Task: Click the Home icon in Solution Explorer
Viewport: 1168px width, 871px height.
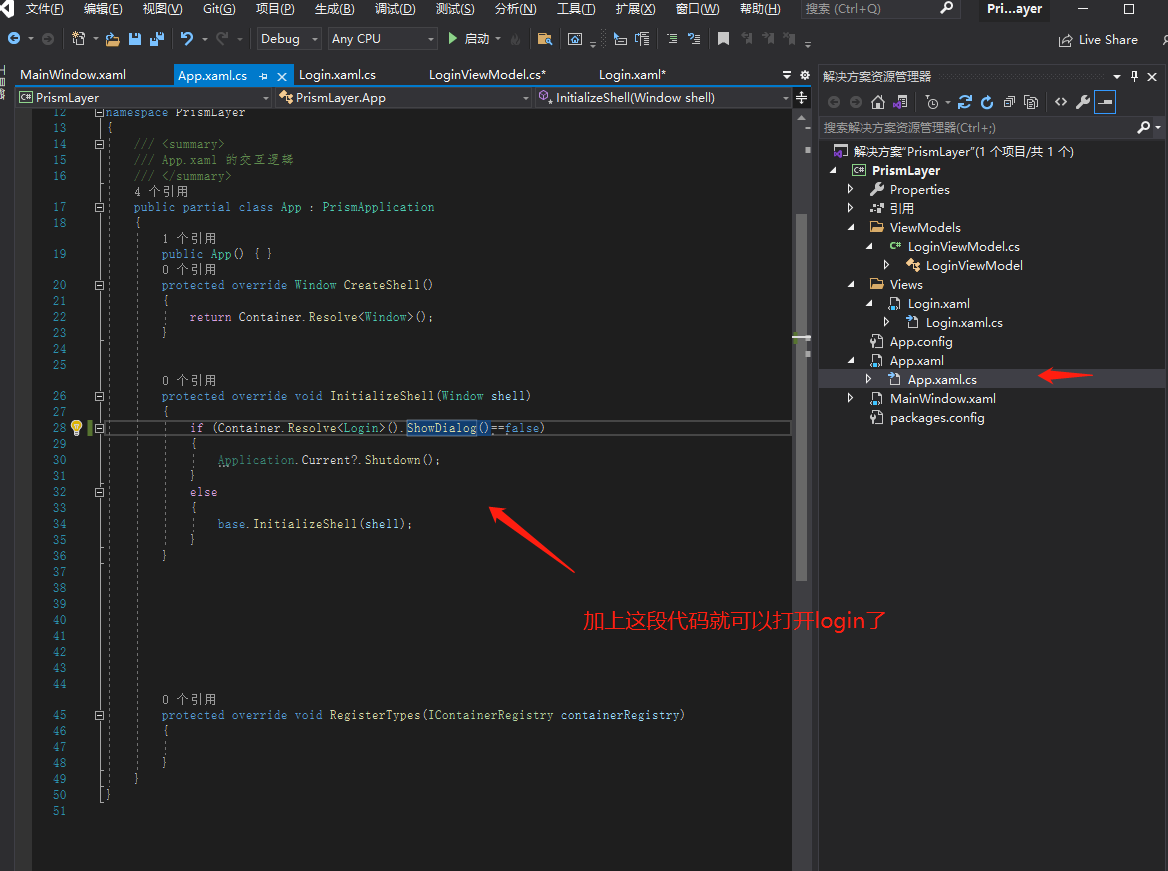Action: tap(877, 102)
